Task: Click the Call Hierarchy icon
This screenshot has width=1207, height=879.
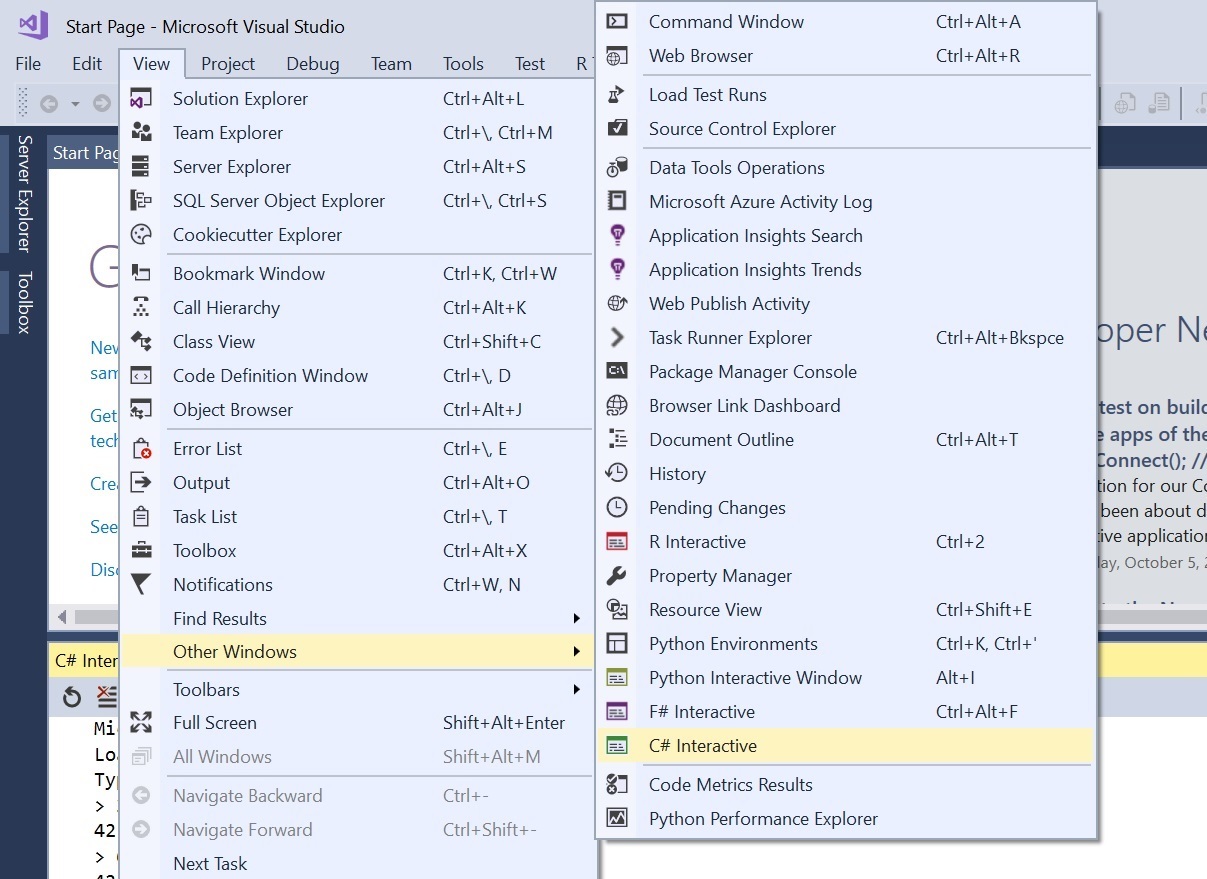Action: (x=141, y=308)
